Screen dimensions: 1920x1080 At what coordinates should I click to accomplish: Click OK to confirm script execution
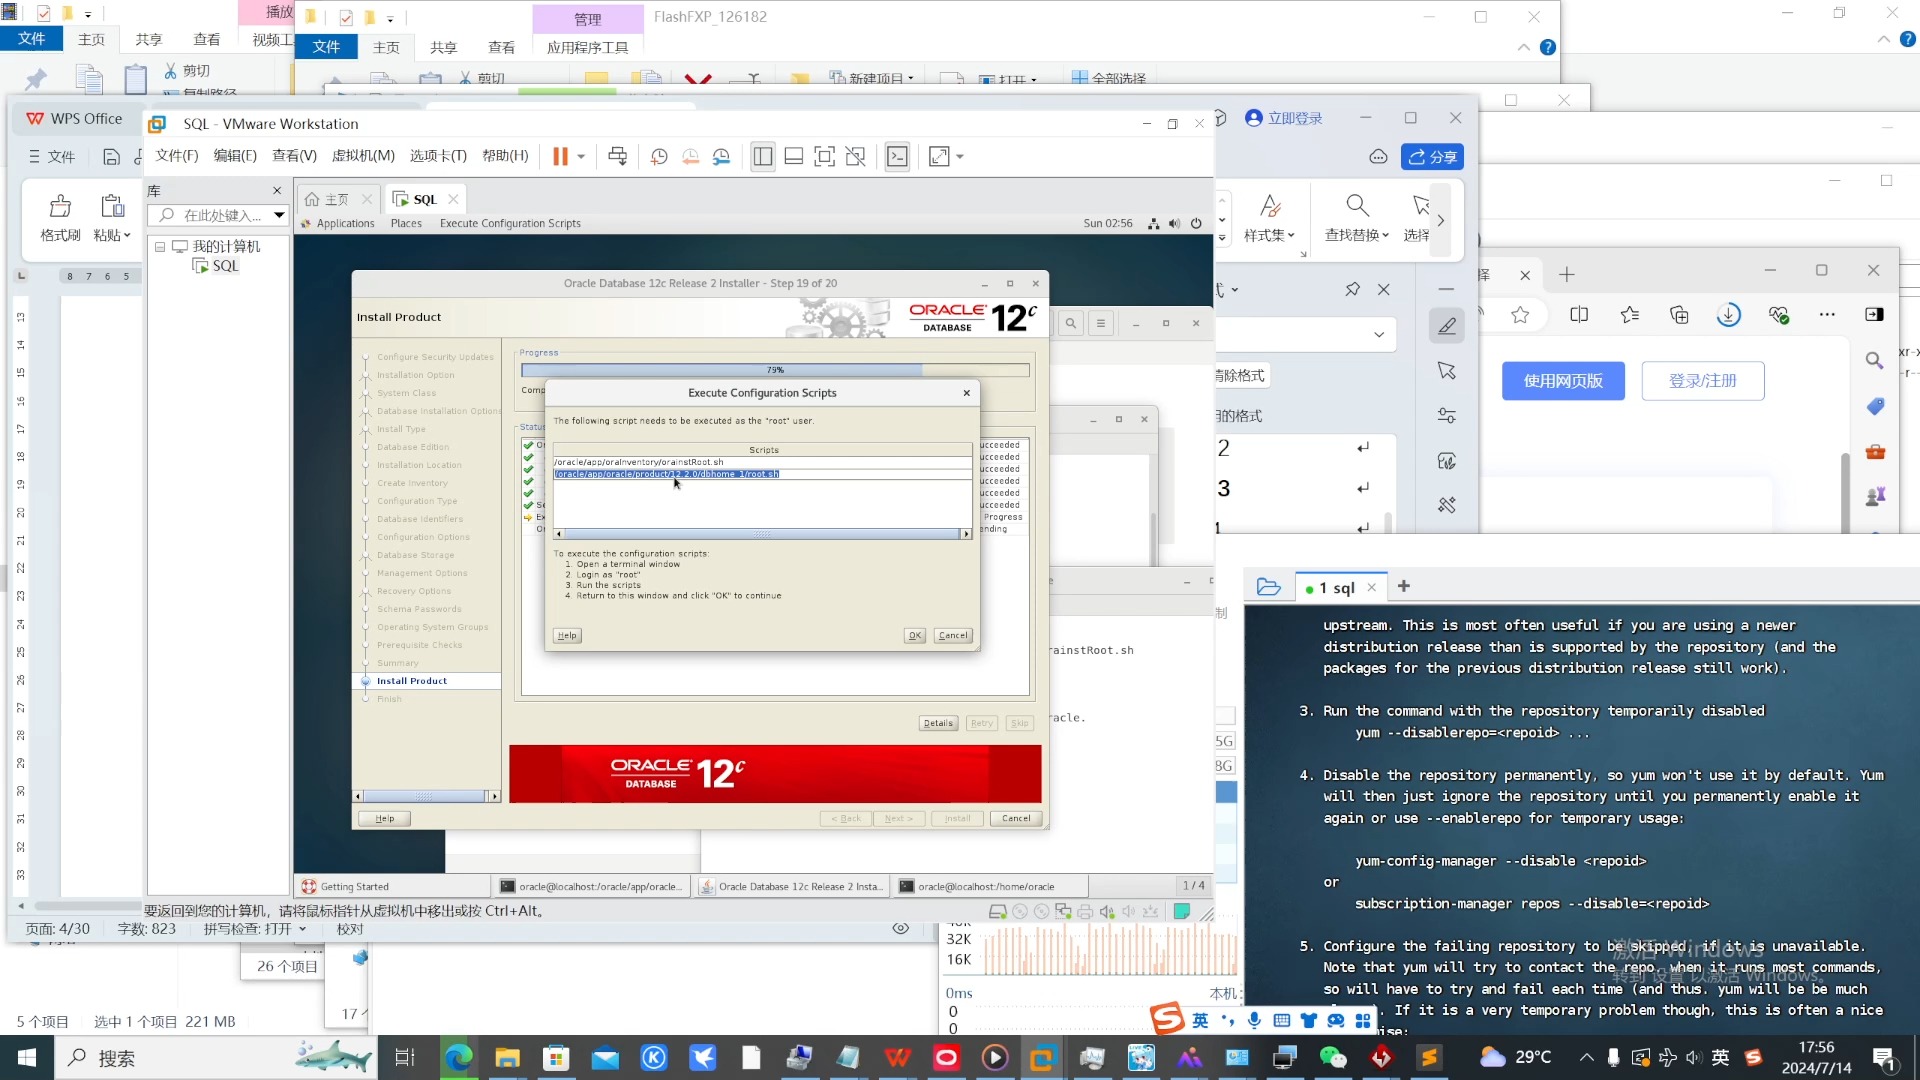(x=915, y=634)
